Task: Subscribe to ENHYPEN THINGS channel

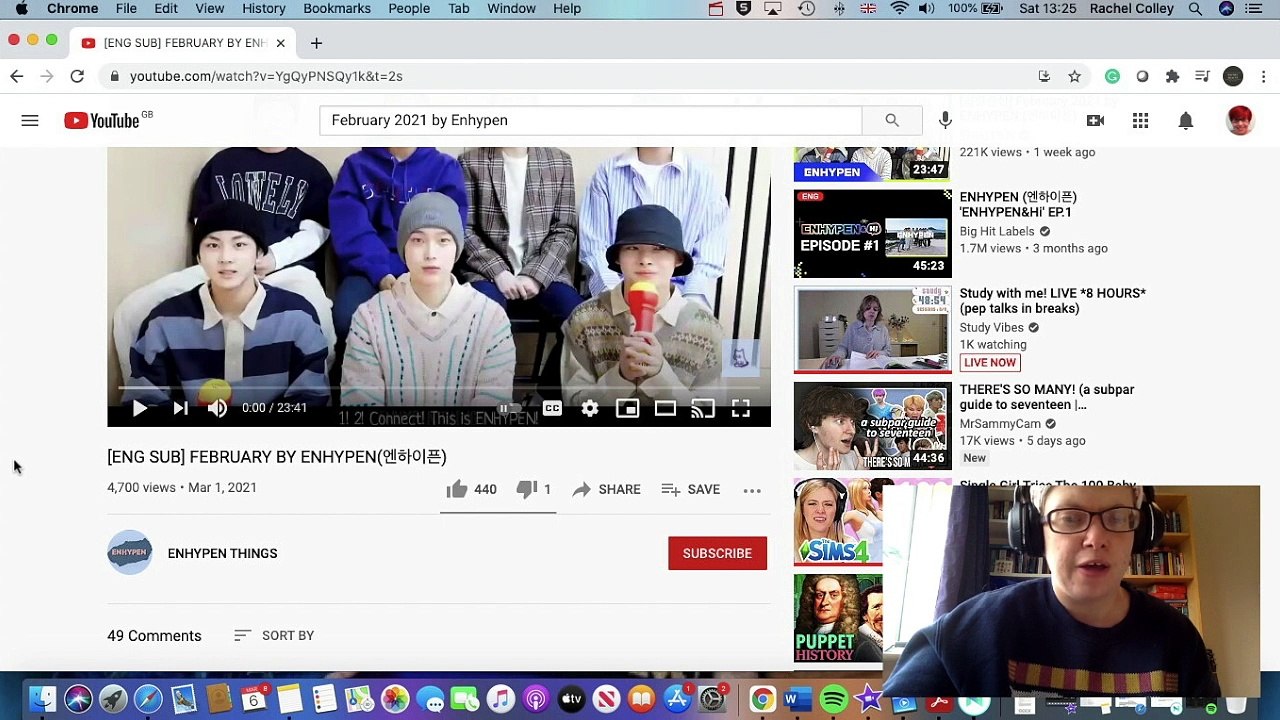Action: click(x=717, y=553)
